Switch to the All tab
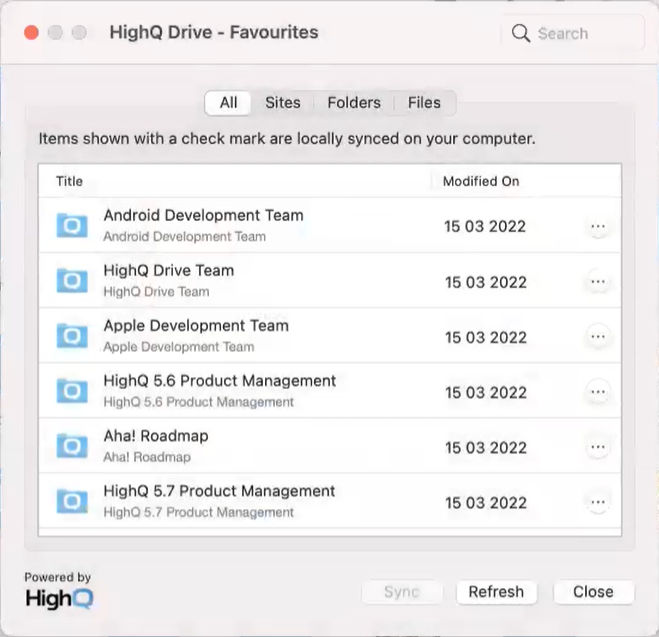 (228, 103)
